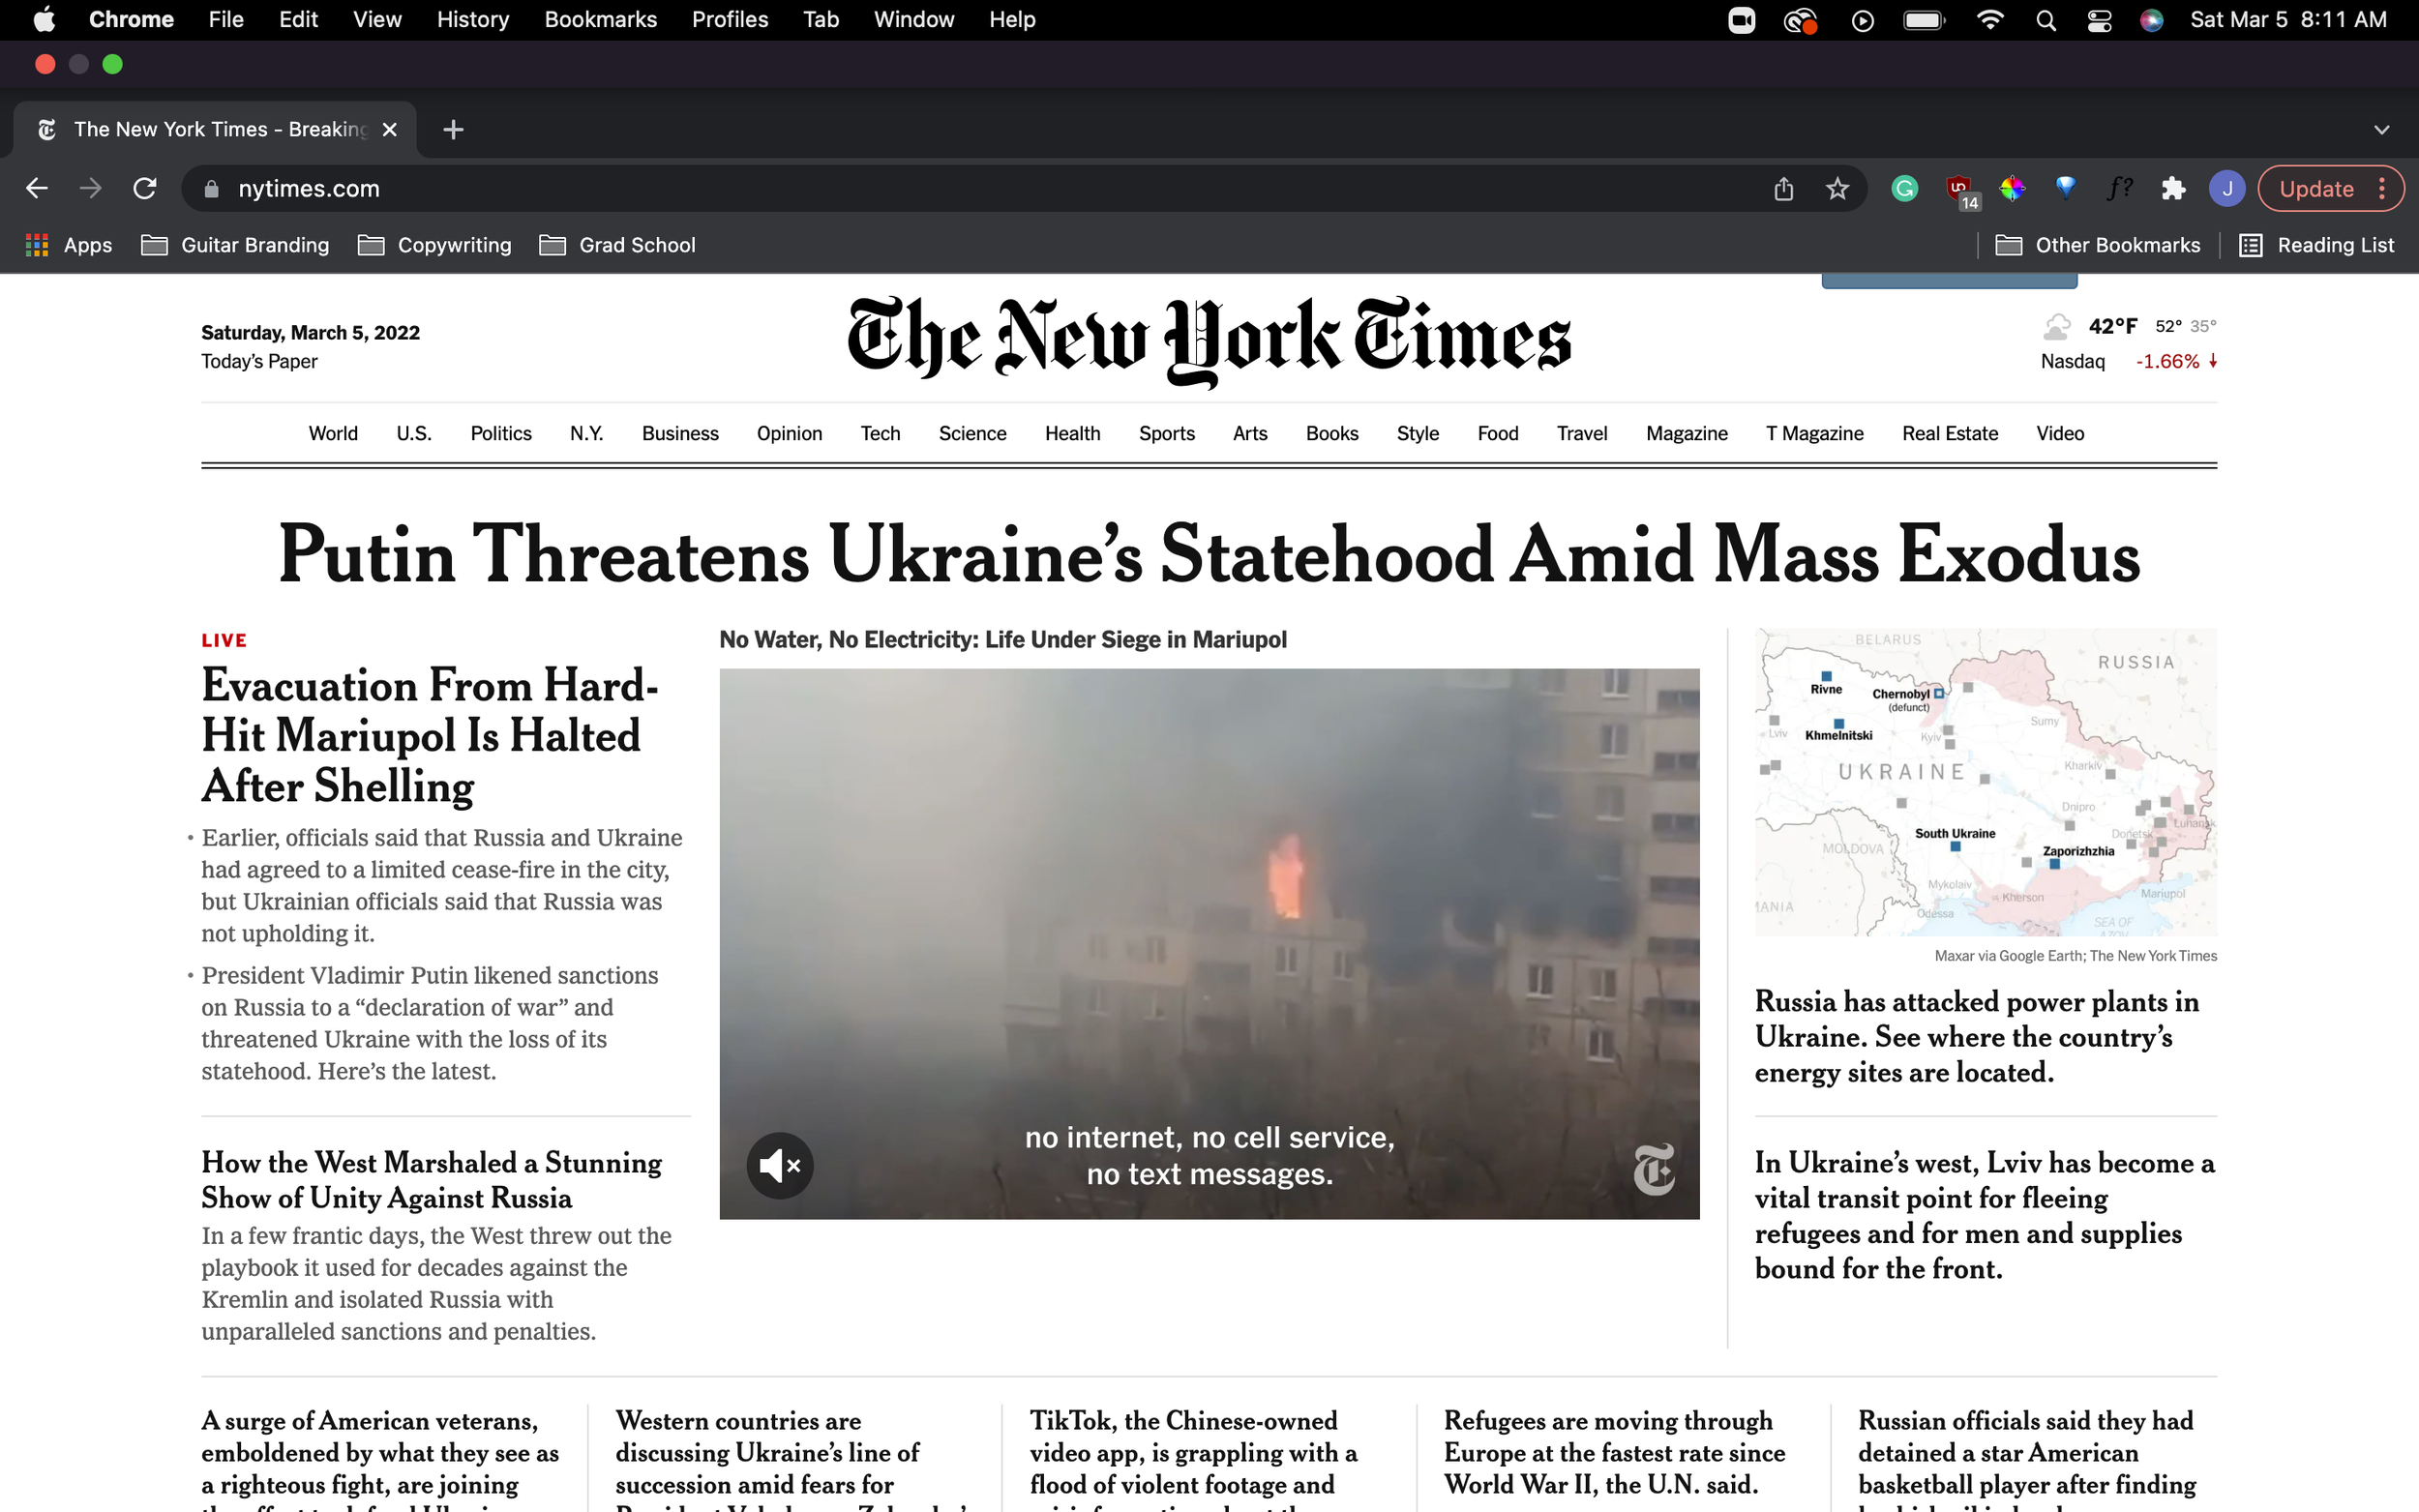Open the Extensions puzzle piece menu
Image resolution: width=2419 pixels, height=1512 pixels.
point(2172,189)
